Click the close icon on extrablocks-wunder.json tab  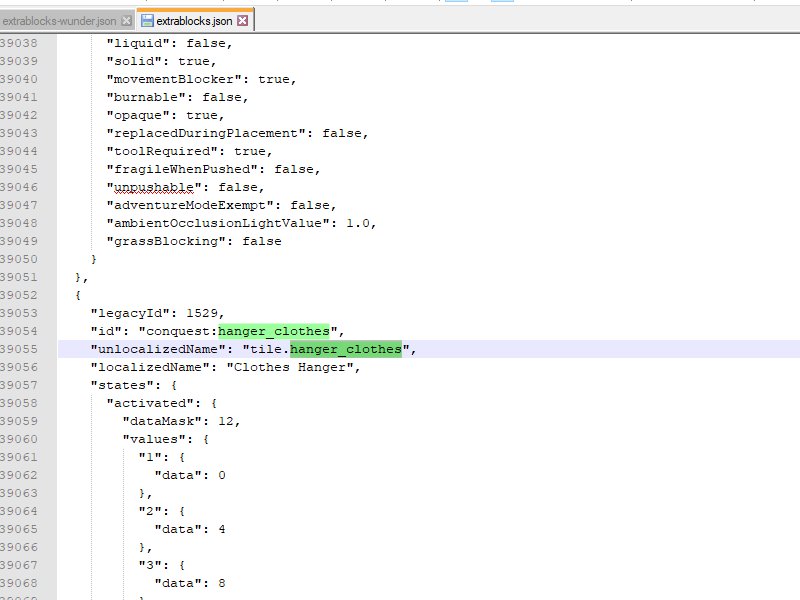point(124,19)
